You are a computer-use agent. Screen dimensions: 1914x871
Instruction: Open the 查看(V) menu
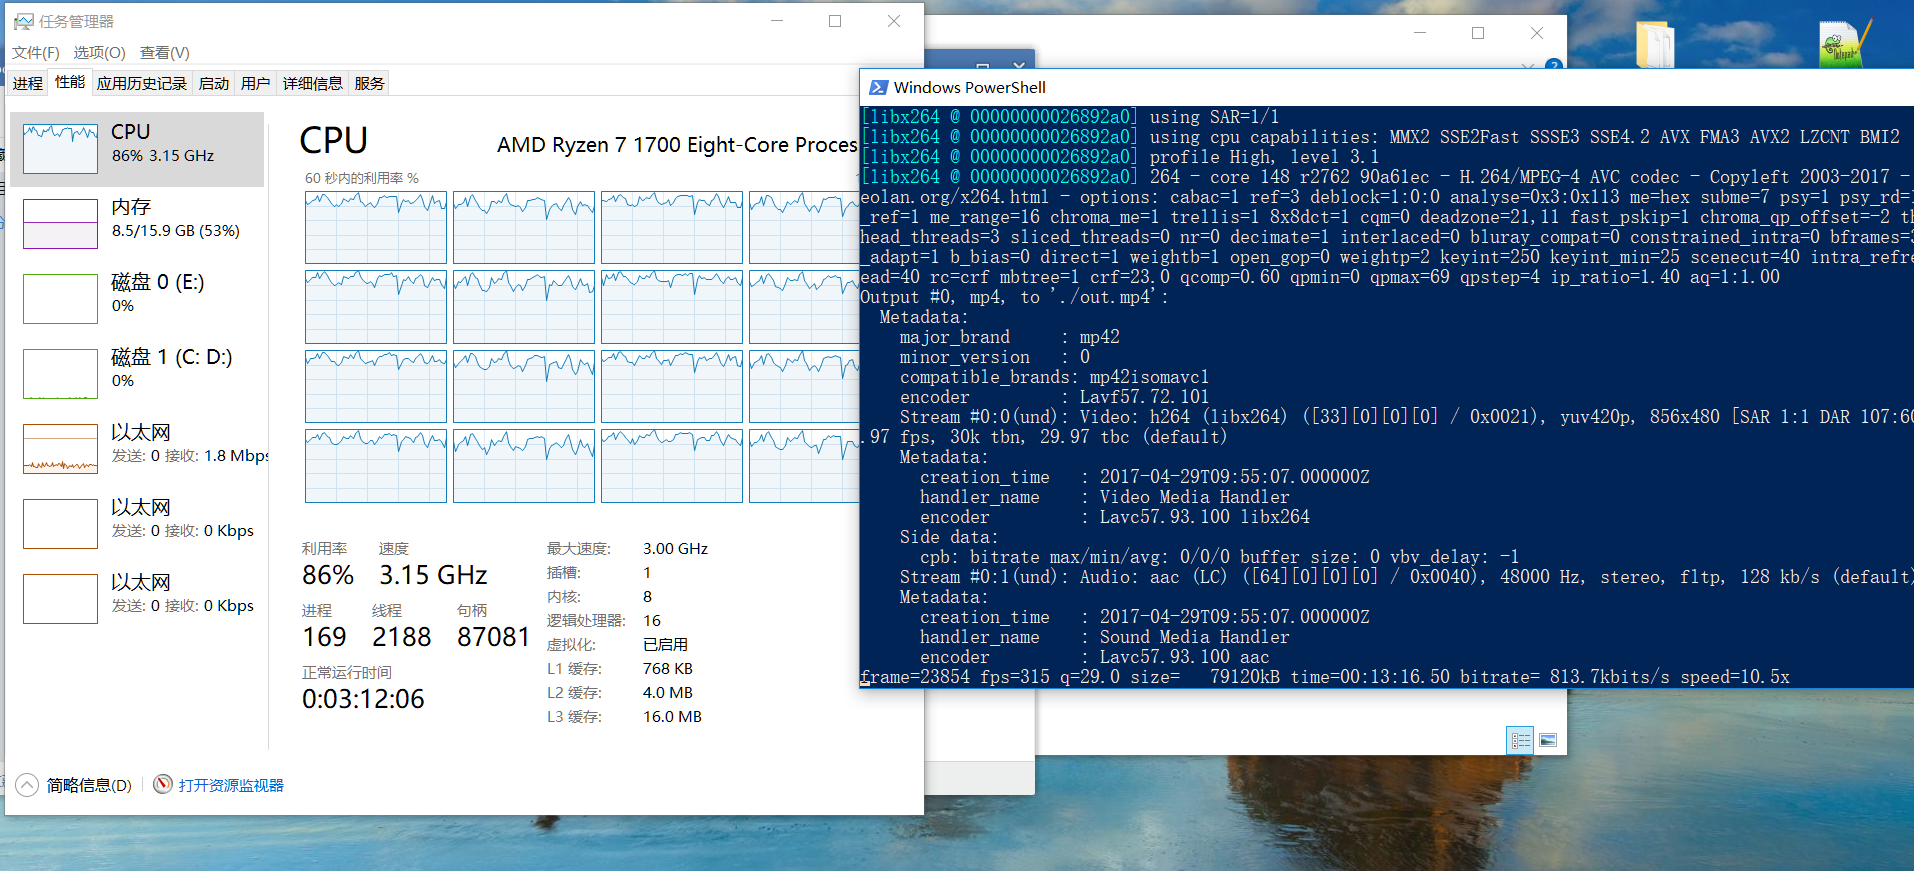(164, 52)
